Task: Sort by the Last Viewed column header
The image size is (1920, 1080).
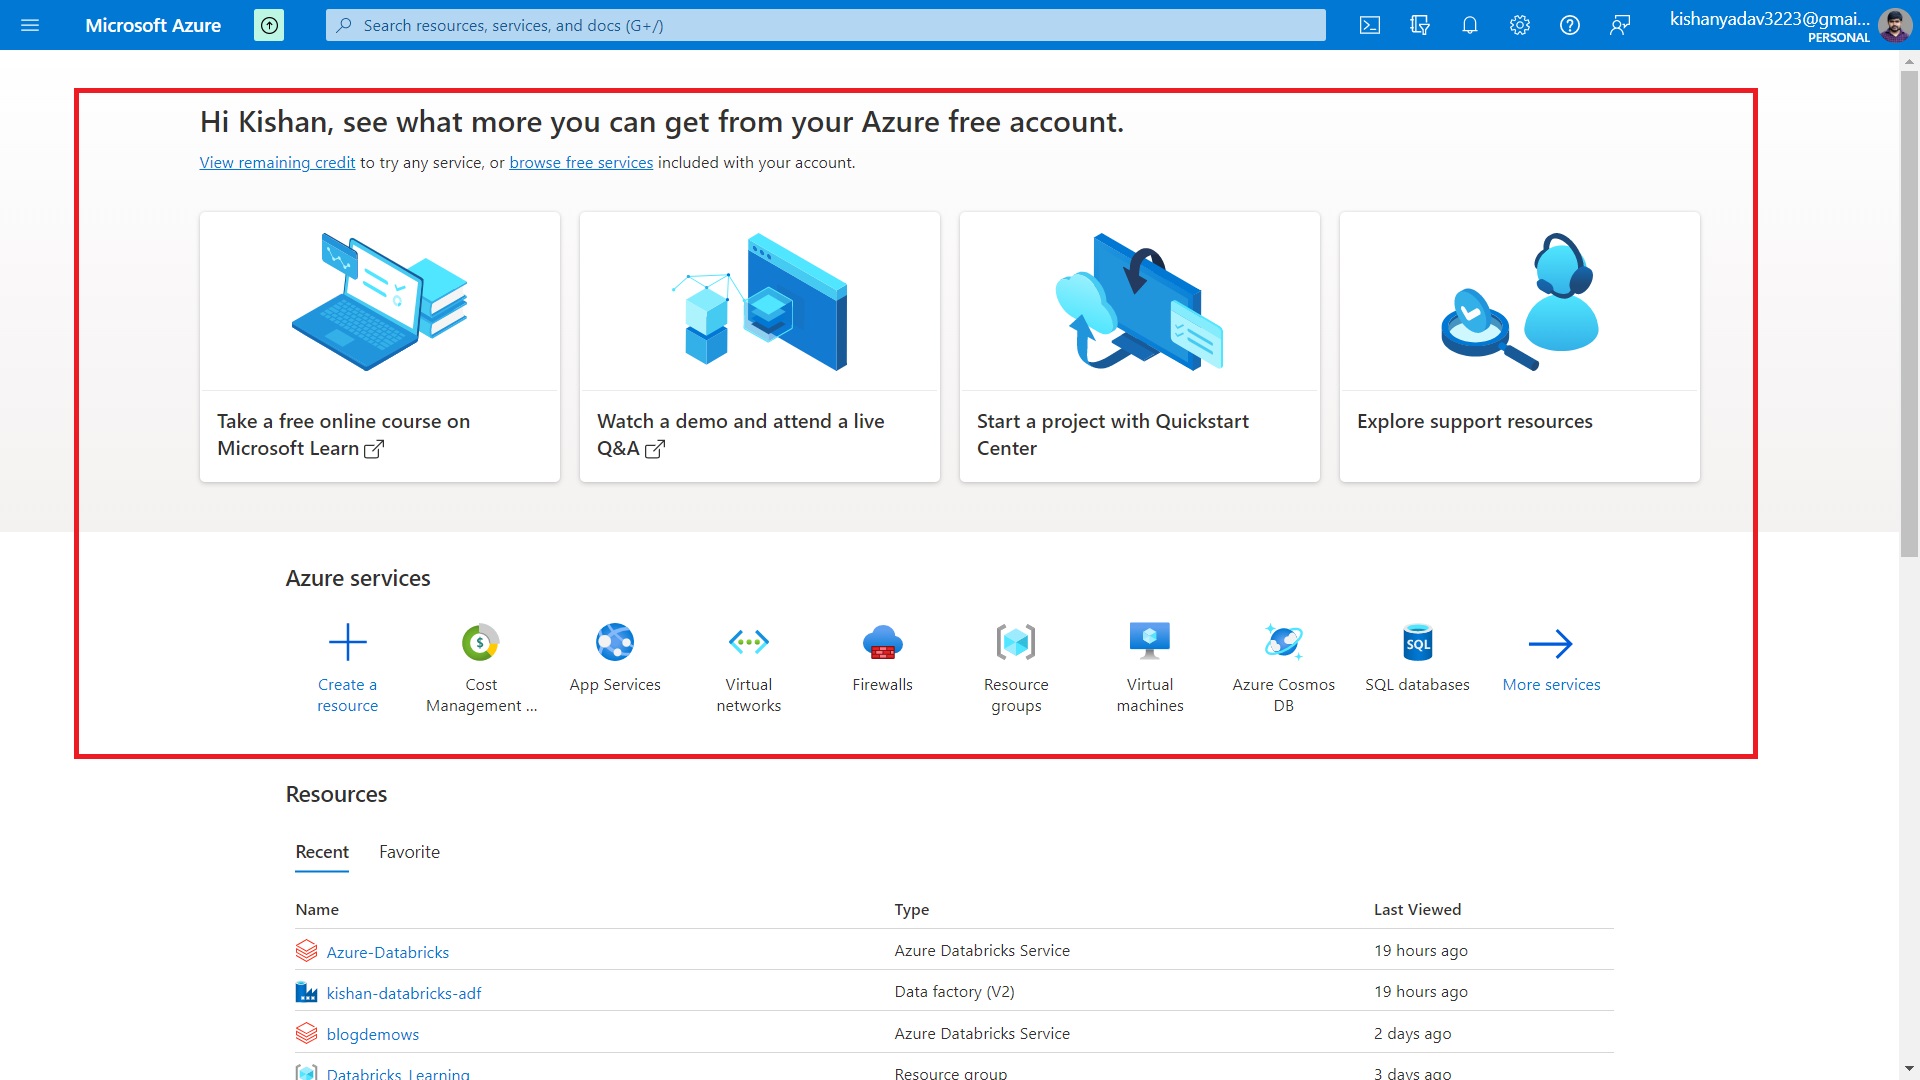Action: coord(1417,909)
